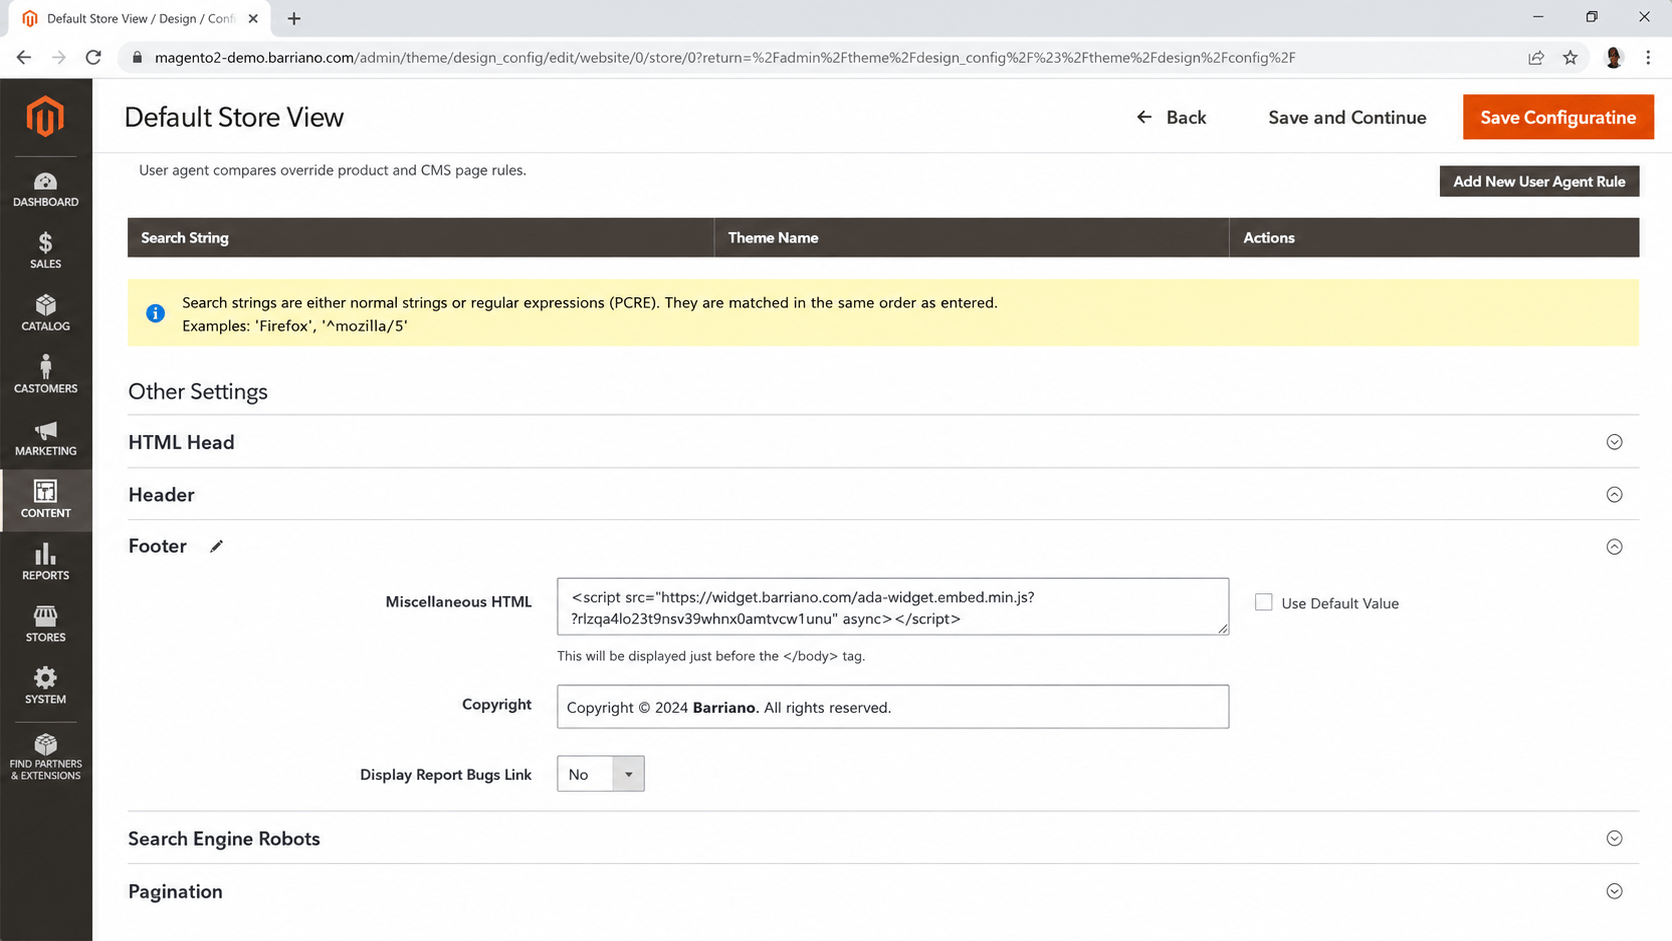
Task: Click the Footer pencil edit icon
Action: [x=216, y=546]
